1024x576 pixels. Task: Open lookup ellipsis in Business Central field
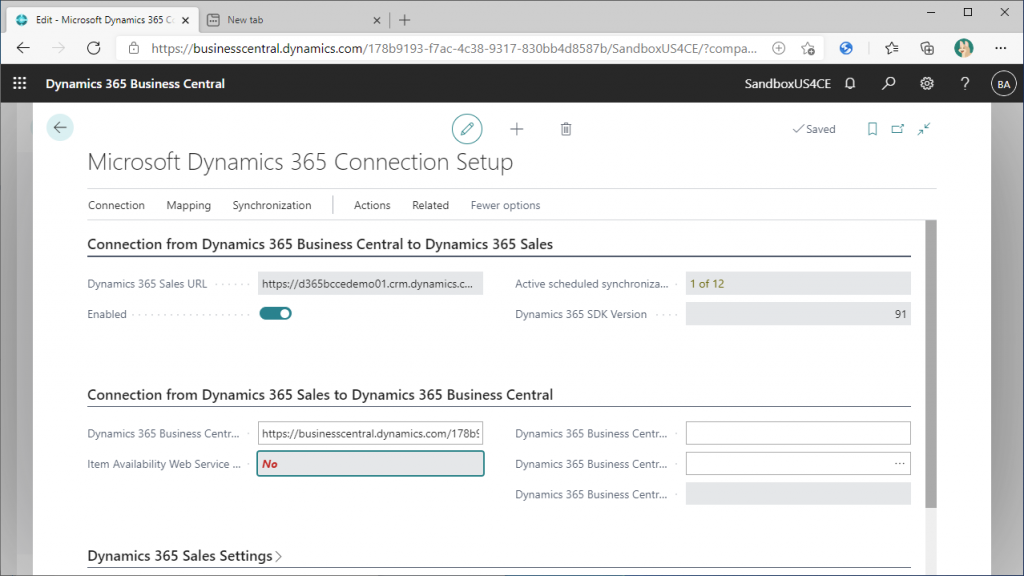click(899, 464)
